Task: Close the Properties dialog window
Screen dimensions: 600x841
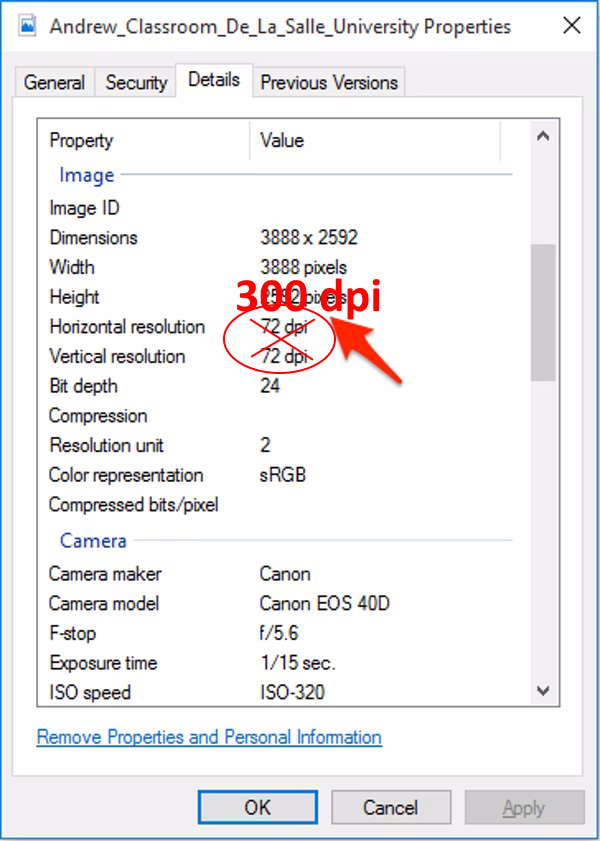Action: pos(571,26)
